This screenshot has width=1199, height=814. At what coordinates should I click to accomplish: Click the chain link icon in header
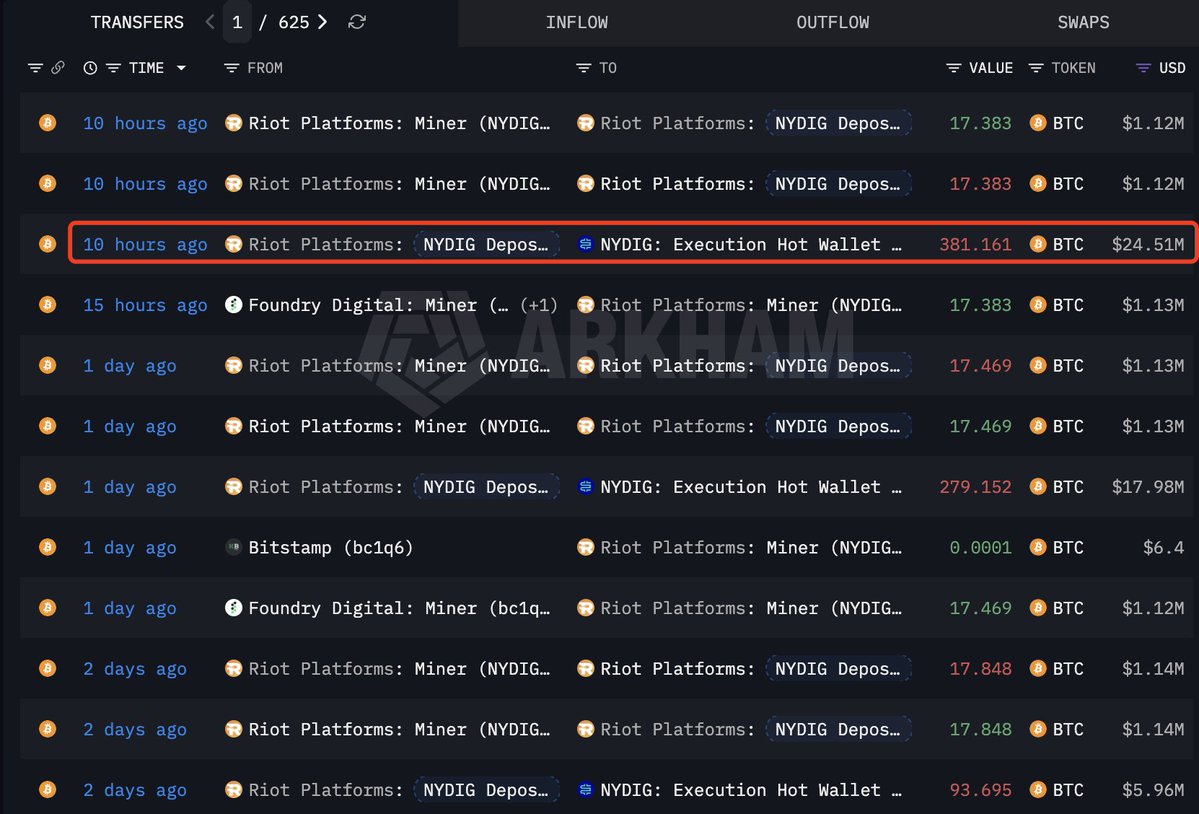coord(58,67)
